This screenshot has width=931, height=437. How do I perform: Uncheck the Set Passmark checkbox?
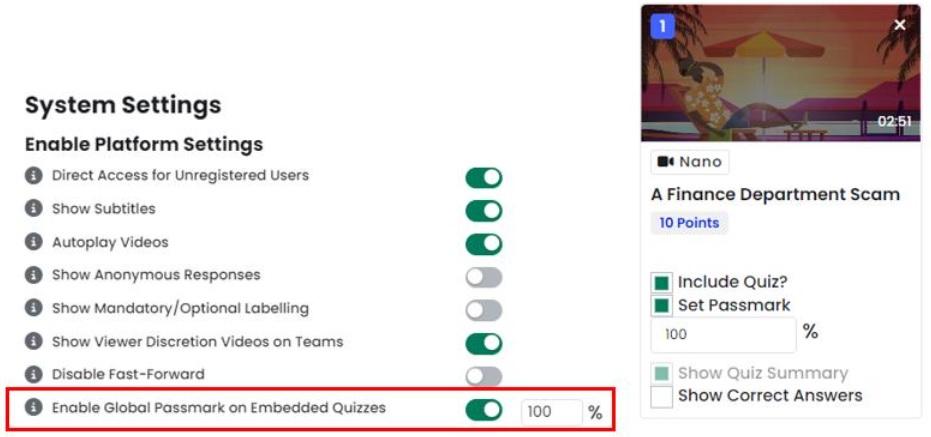tap(661, 306)
